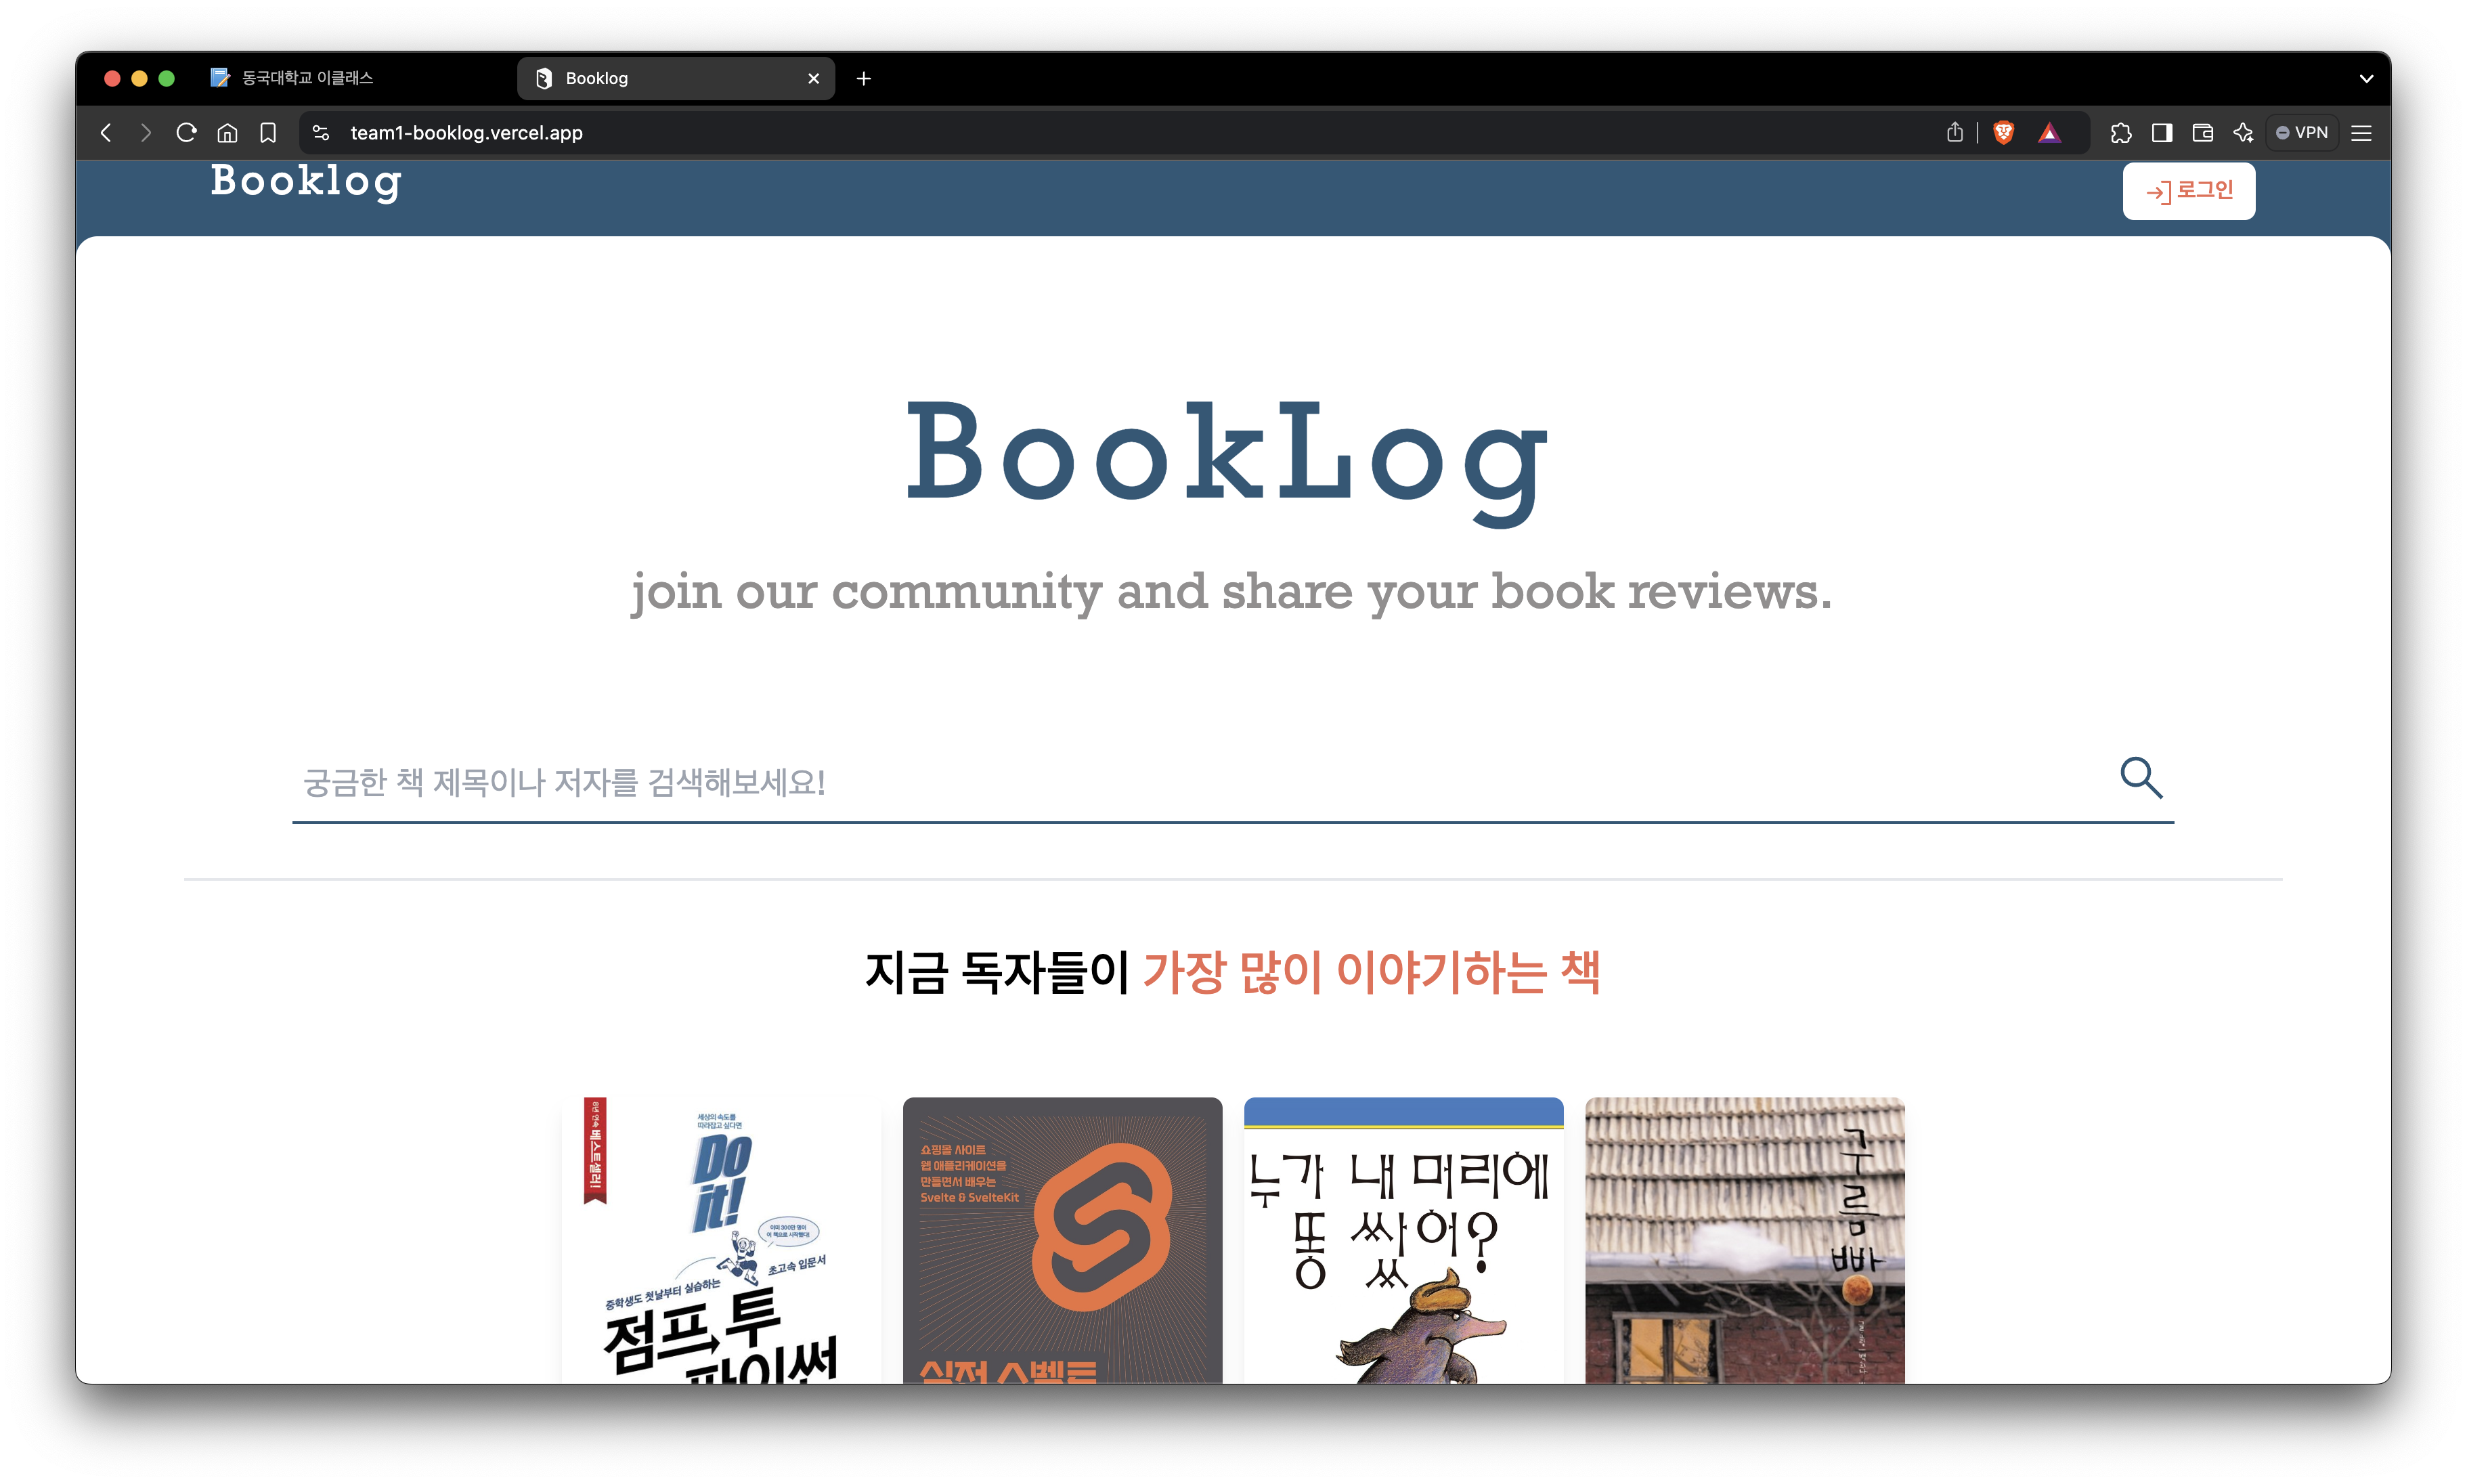The width and height of the screenshot is (2467, 1484).
Task: Reload the page
Action: click(186, 133)
